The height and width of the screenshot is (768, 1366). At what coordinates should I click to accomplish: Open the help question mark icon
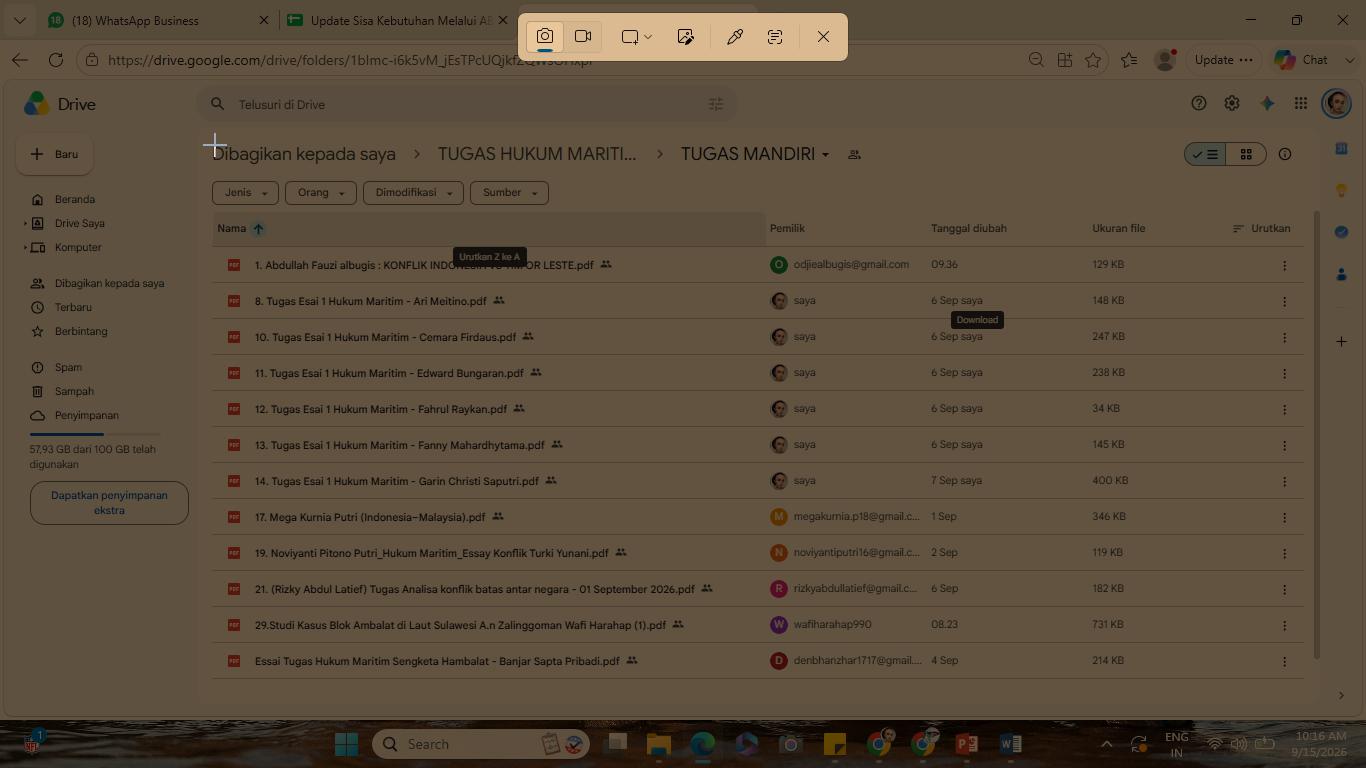coord(1199,104)
